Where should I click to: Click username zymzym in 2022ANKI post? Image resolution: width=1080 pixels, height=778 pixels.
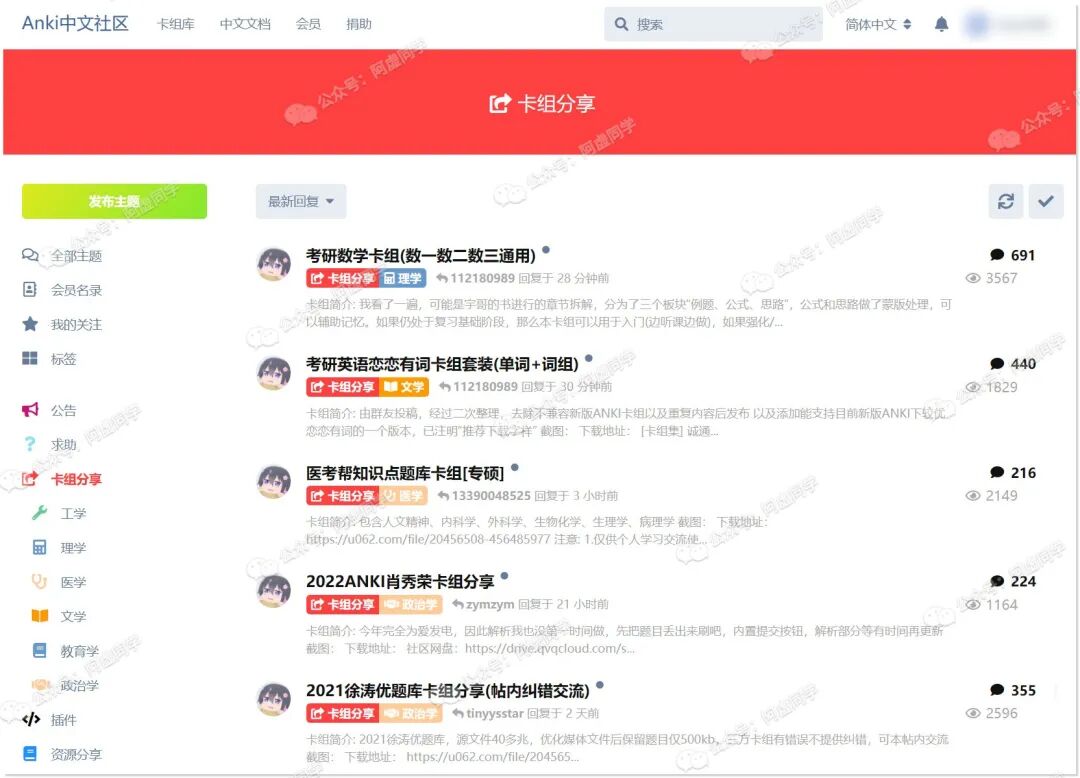click(490, 604)
